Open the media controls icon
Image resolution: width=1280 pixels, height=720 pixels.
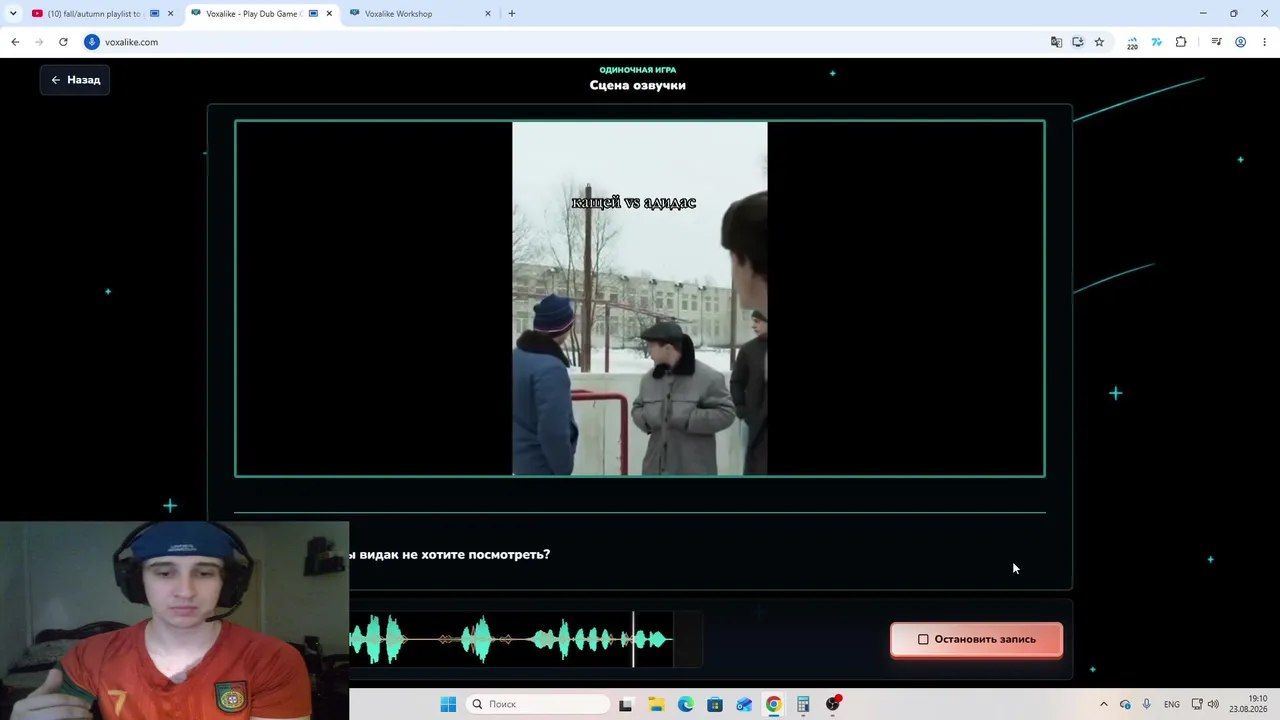click(x=1216, y=42)
